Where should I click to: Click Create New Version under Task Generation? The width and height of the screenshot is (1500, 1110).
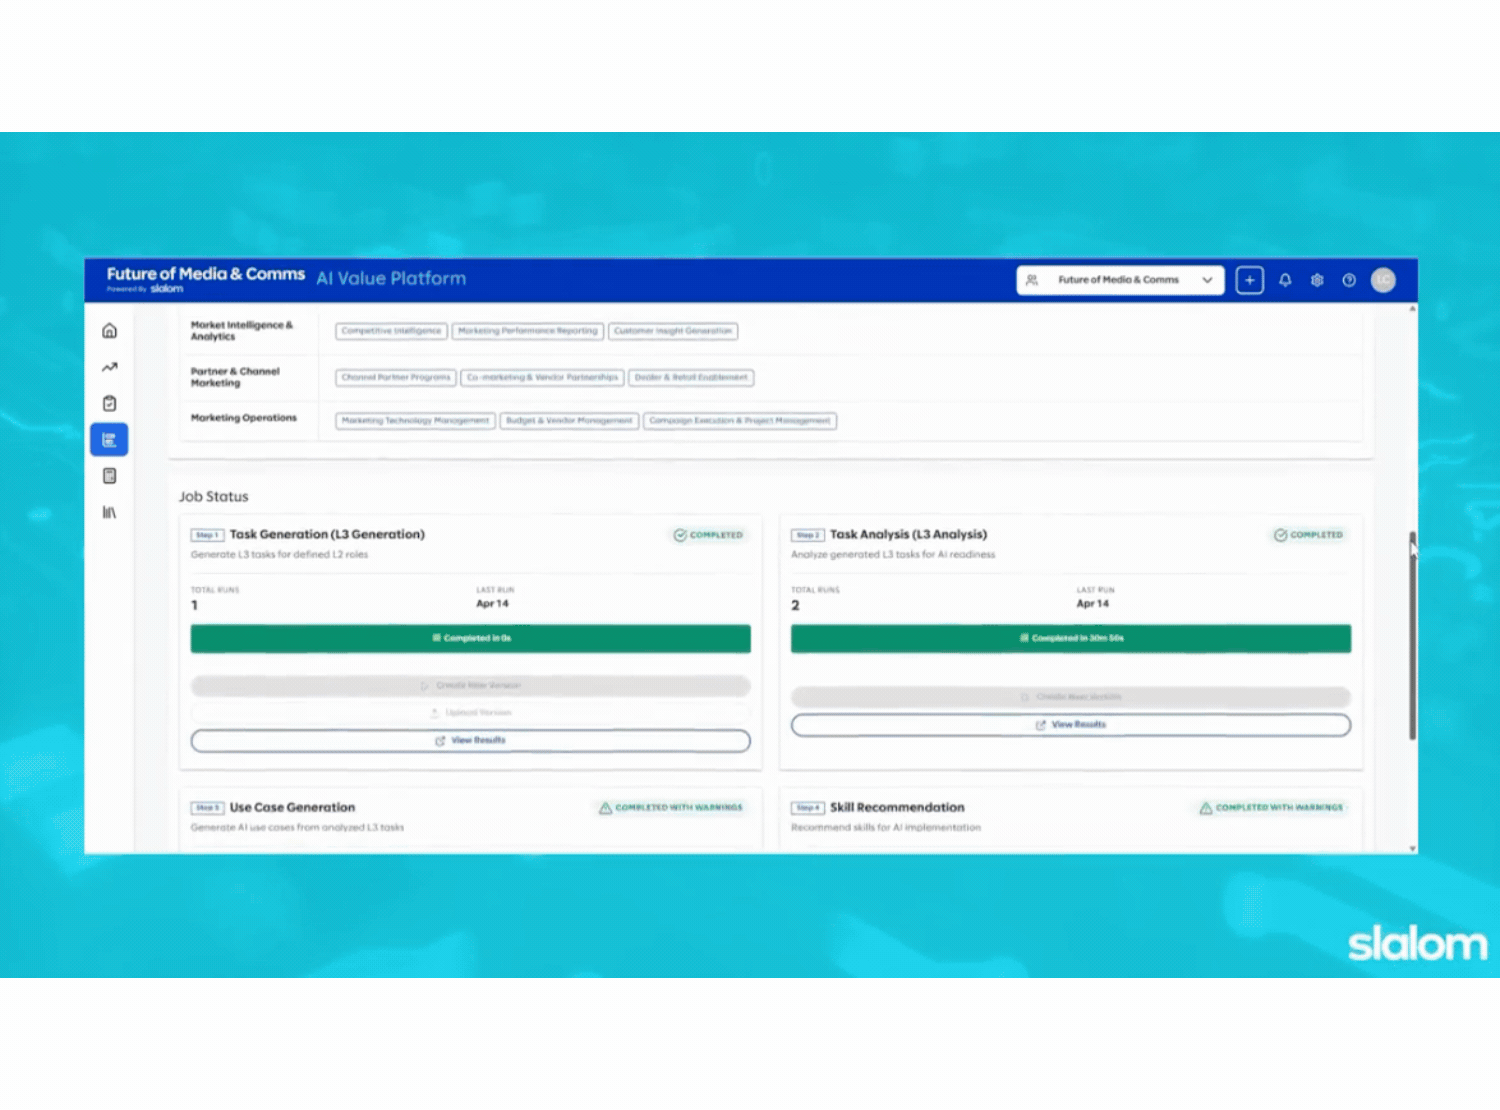click(471, 686)
